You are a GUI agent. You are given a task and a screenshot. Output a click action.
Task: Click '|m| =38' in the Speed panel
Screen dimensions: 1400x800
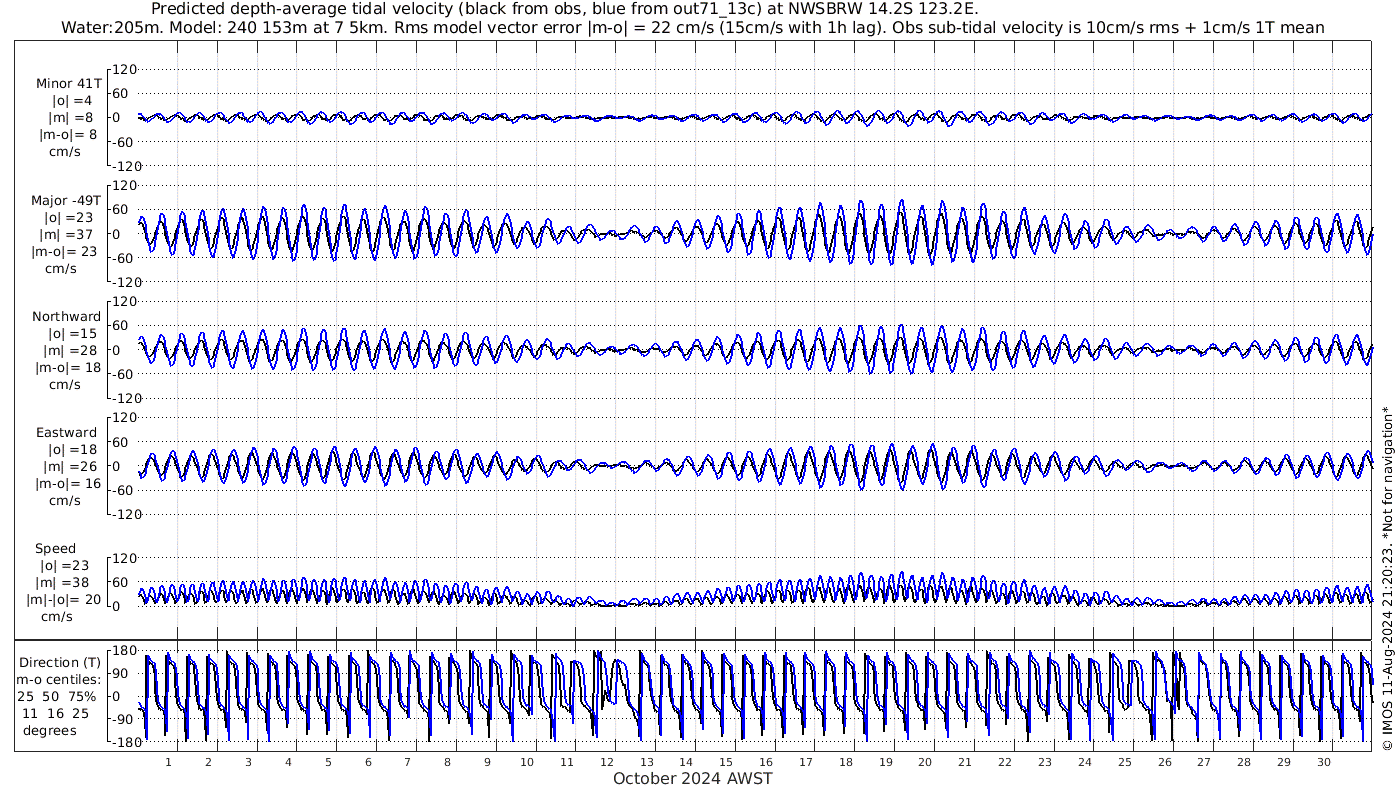pos(65,584)
